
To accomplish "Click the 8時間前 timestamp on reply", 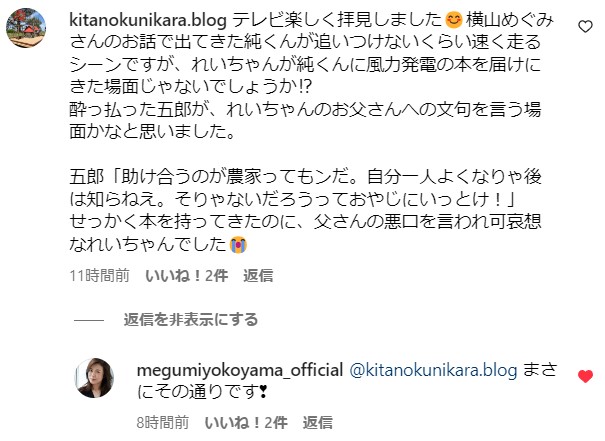I will click(163, 423).
